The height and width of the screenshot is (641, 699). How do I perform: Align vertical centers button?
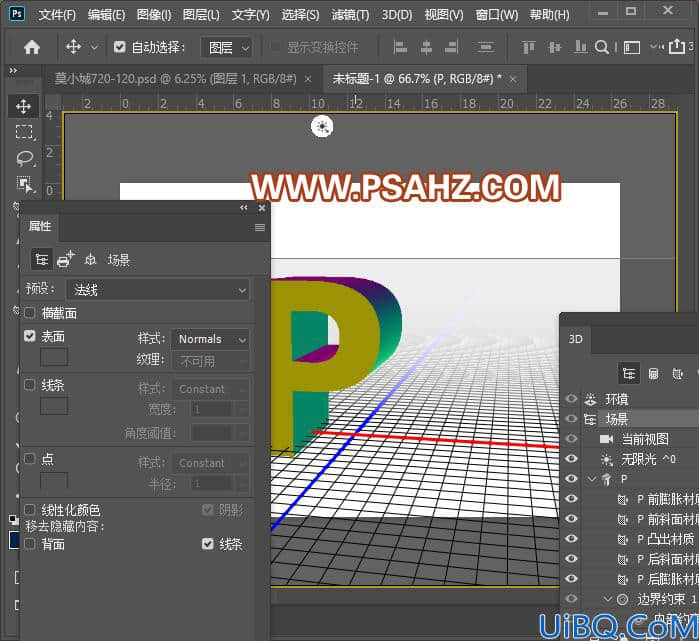click(x=554, y=47)
